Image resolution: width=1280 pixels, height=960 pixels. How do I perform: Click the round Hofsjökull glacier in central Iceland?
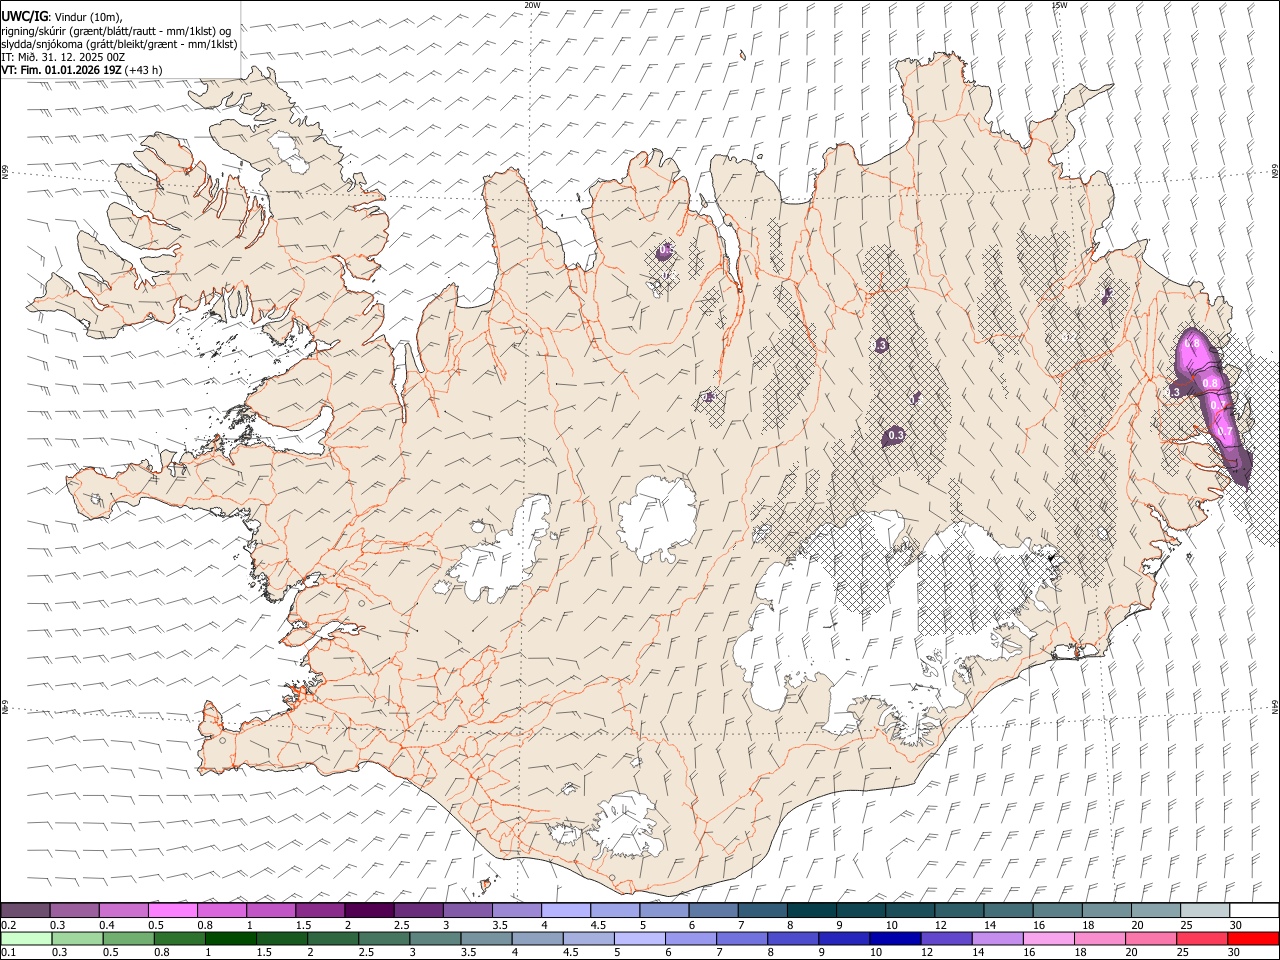pos(657,517)
